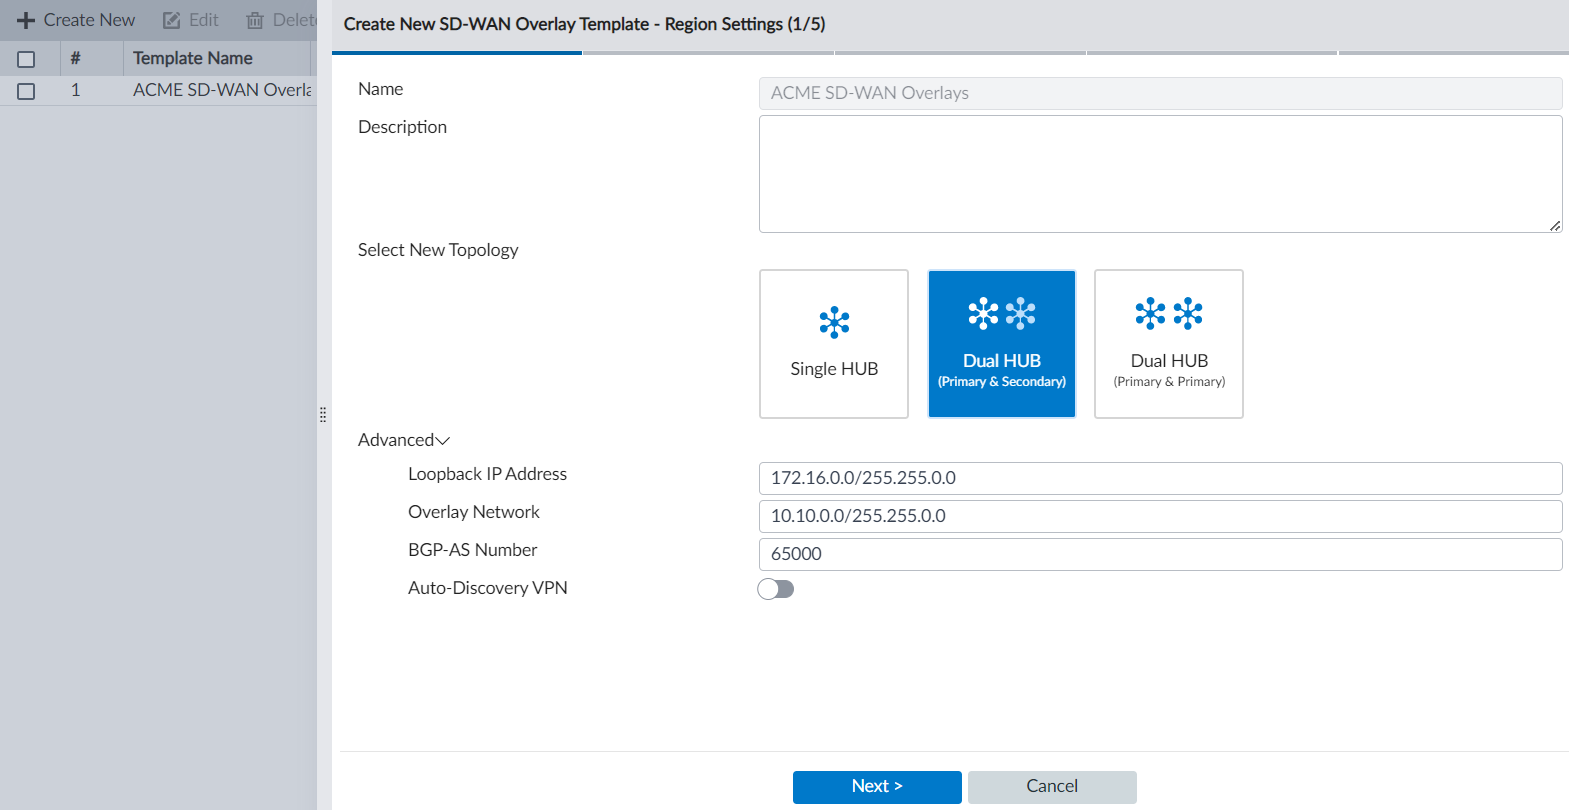Image resolution: width=1569 pixels, height=810 pixels.
Task: Click Next to proceed to step 2
Action: (x=877, y=787)
